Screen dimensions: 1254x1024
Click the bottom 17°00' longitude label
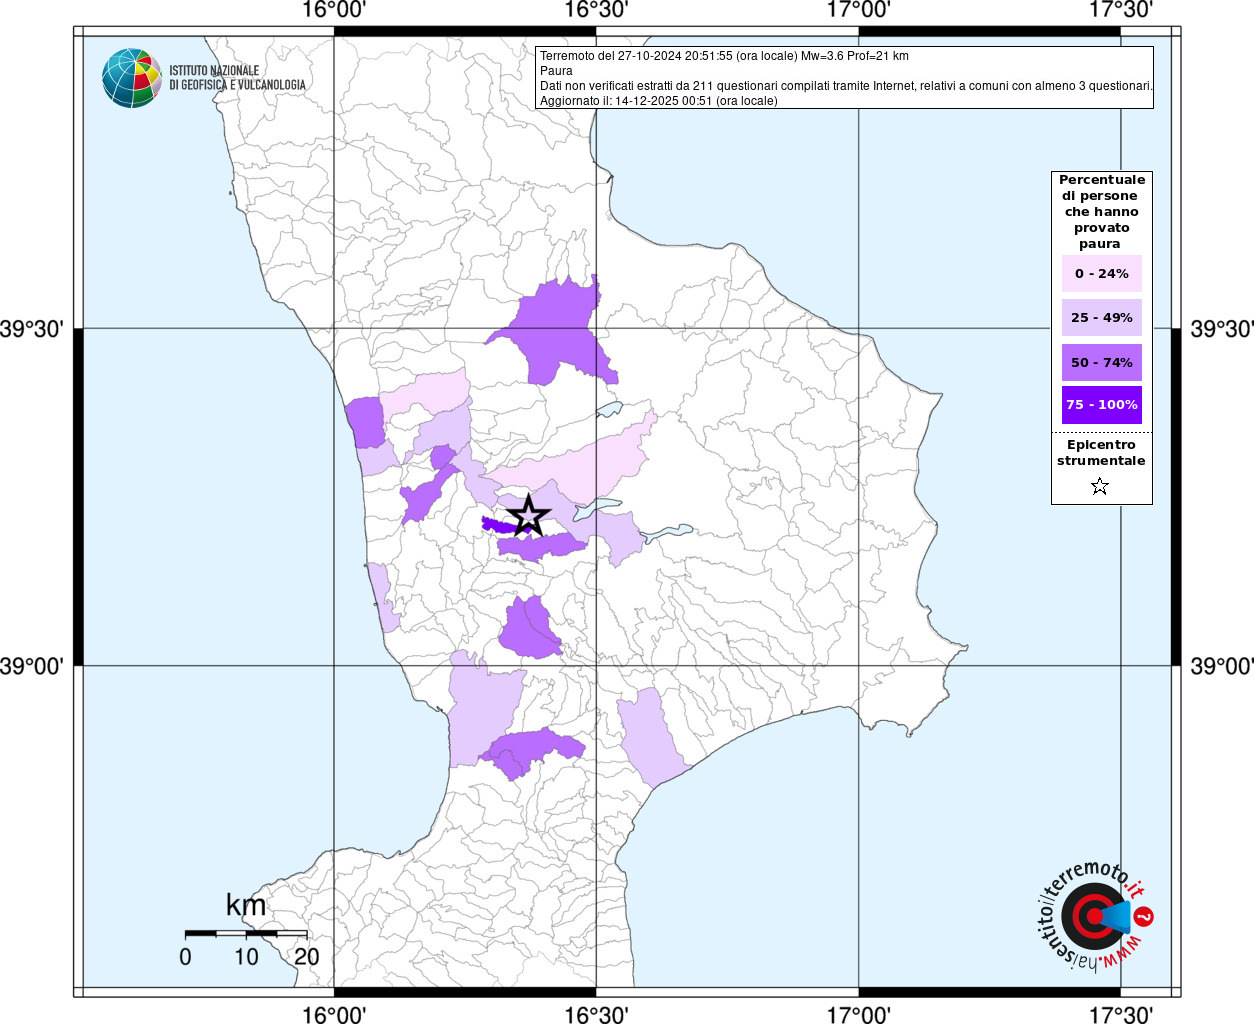point(859,1014)
